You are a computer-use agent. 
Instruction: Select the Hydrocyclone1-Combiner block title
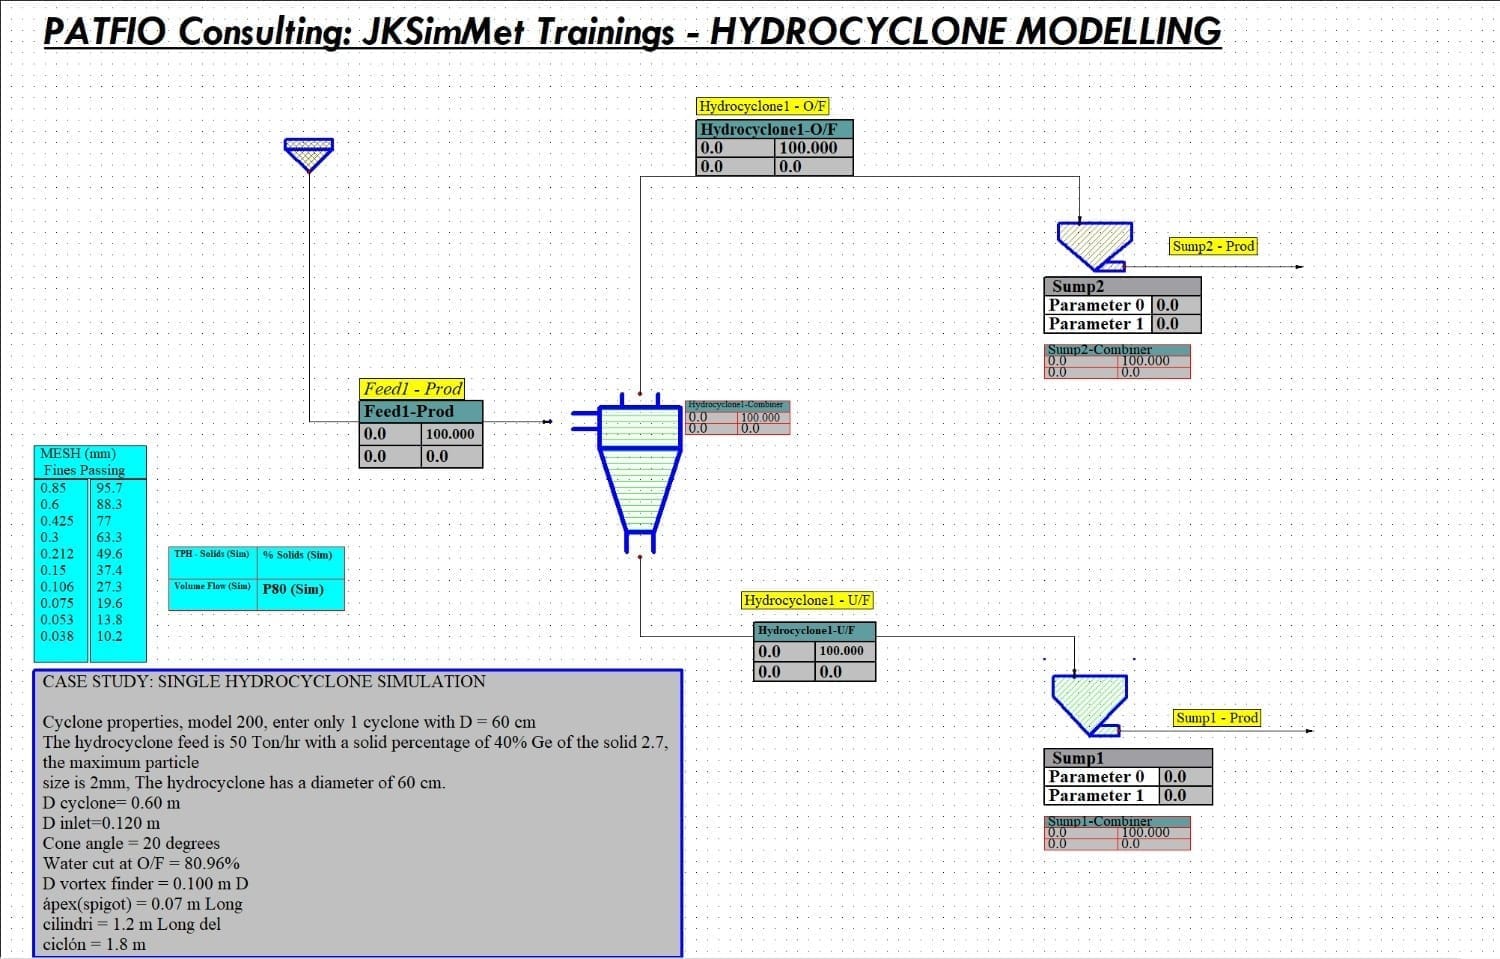pyautogui.click(x=737, y=404)
